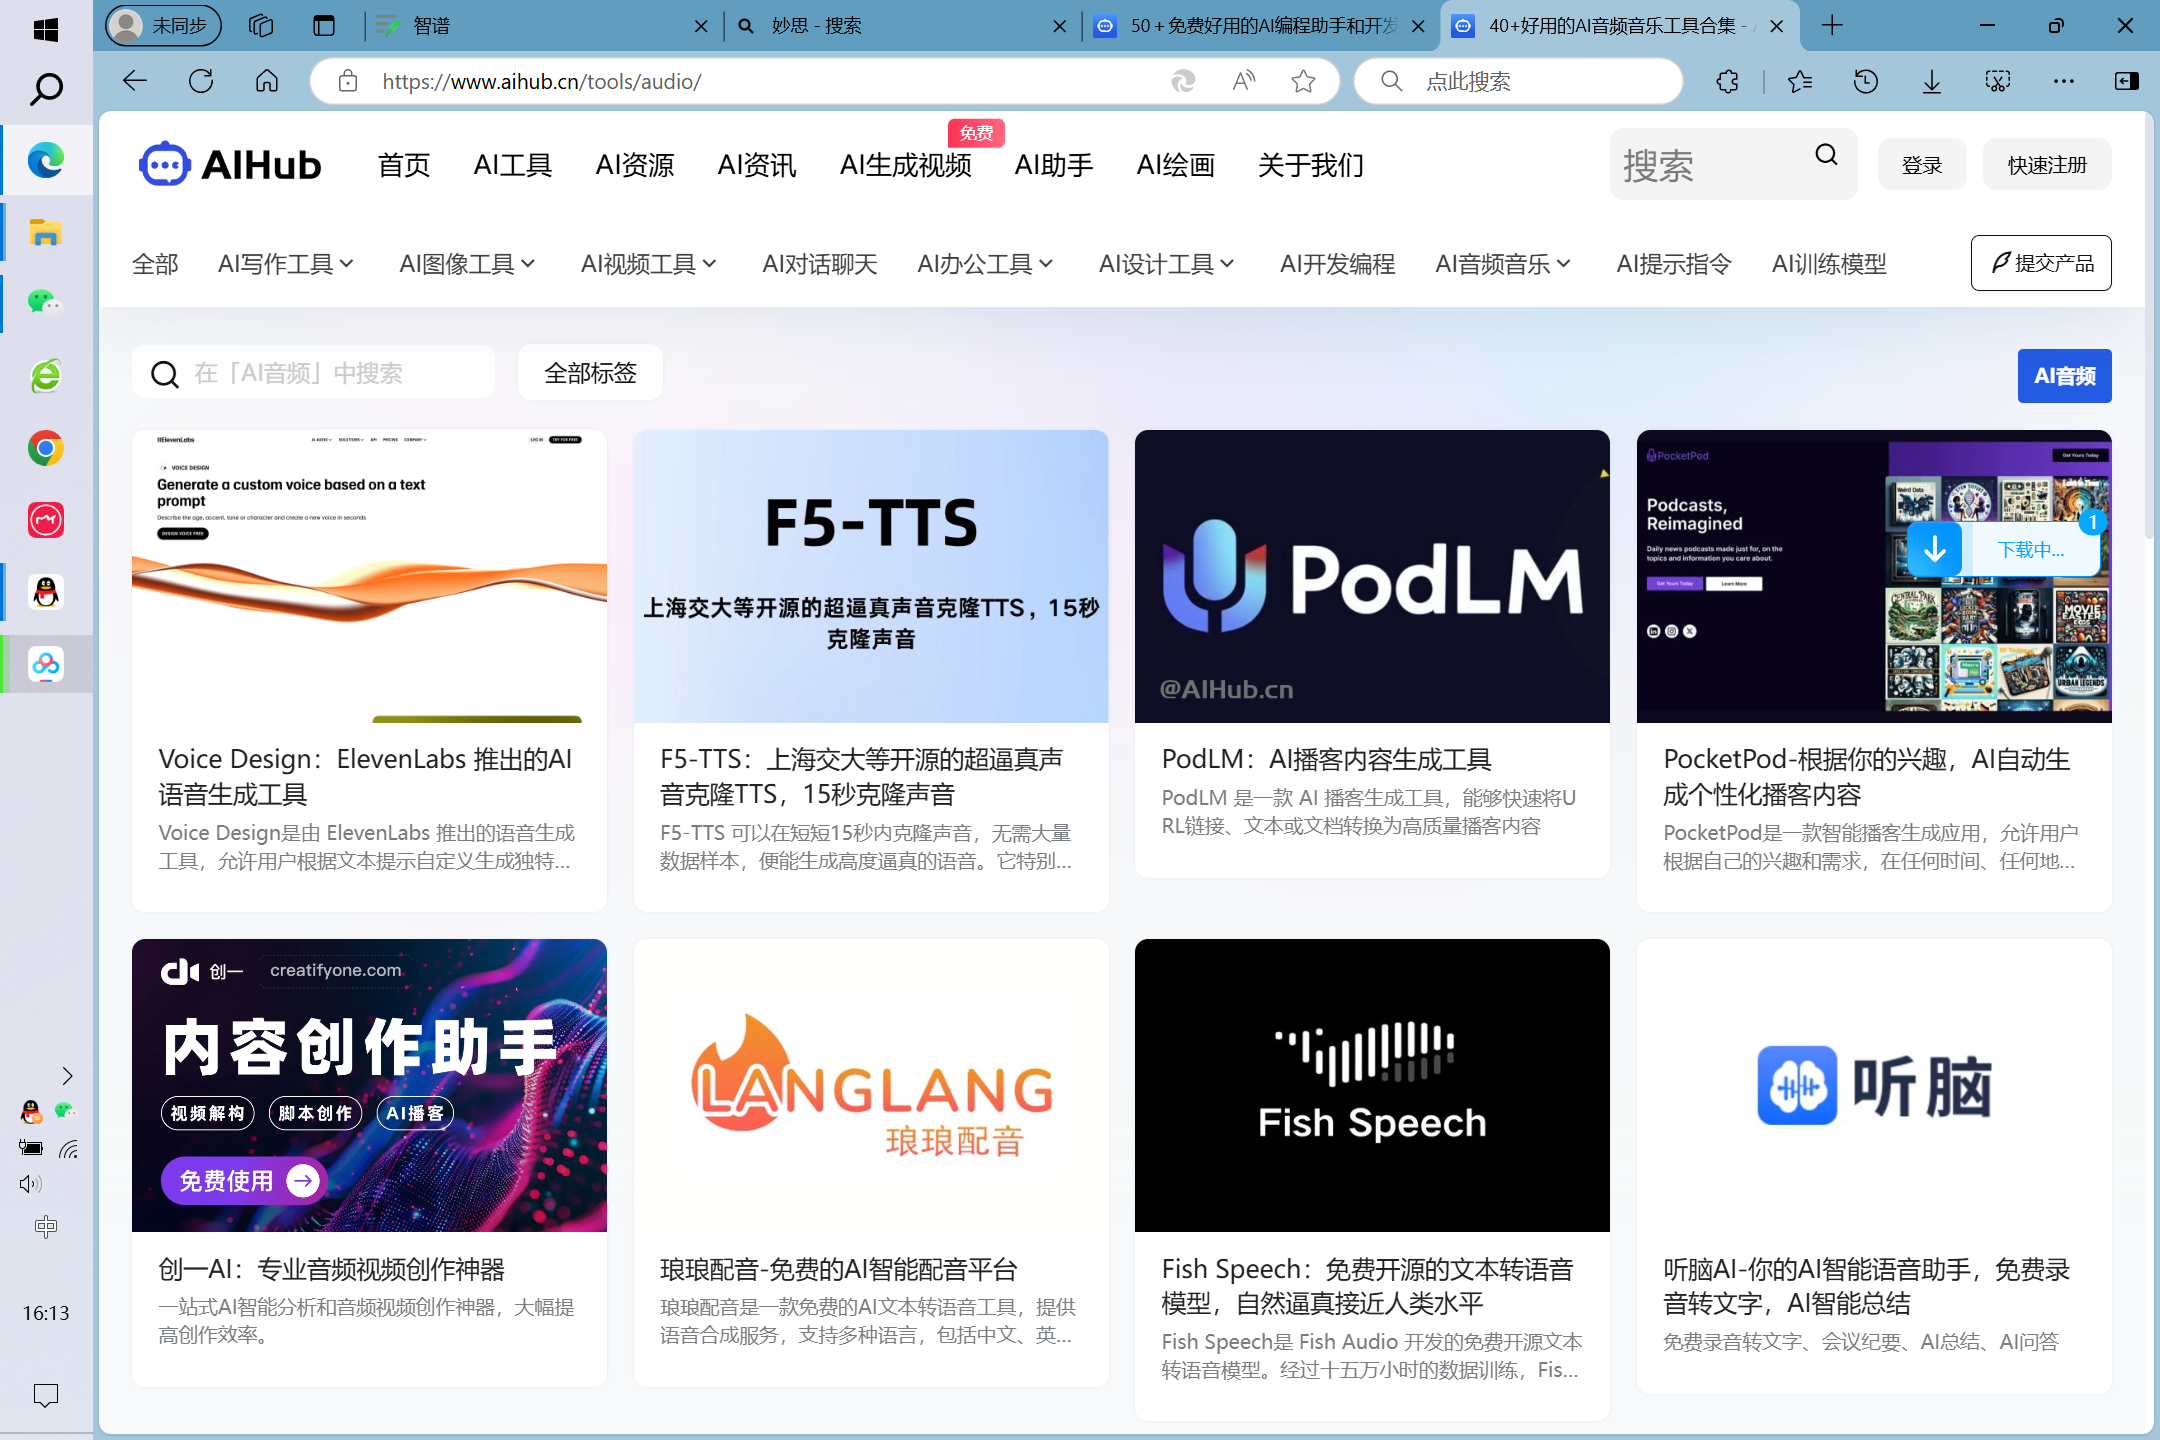
Task: Open the 首页 nav item
Action: pos(404,165)
